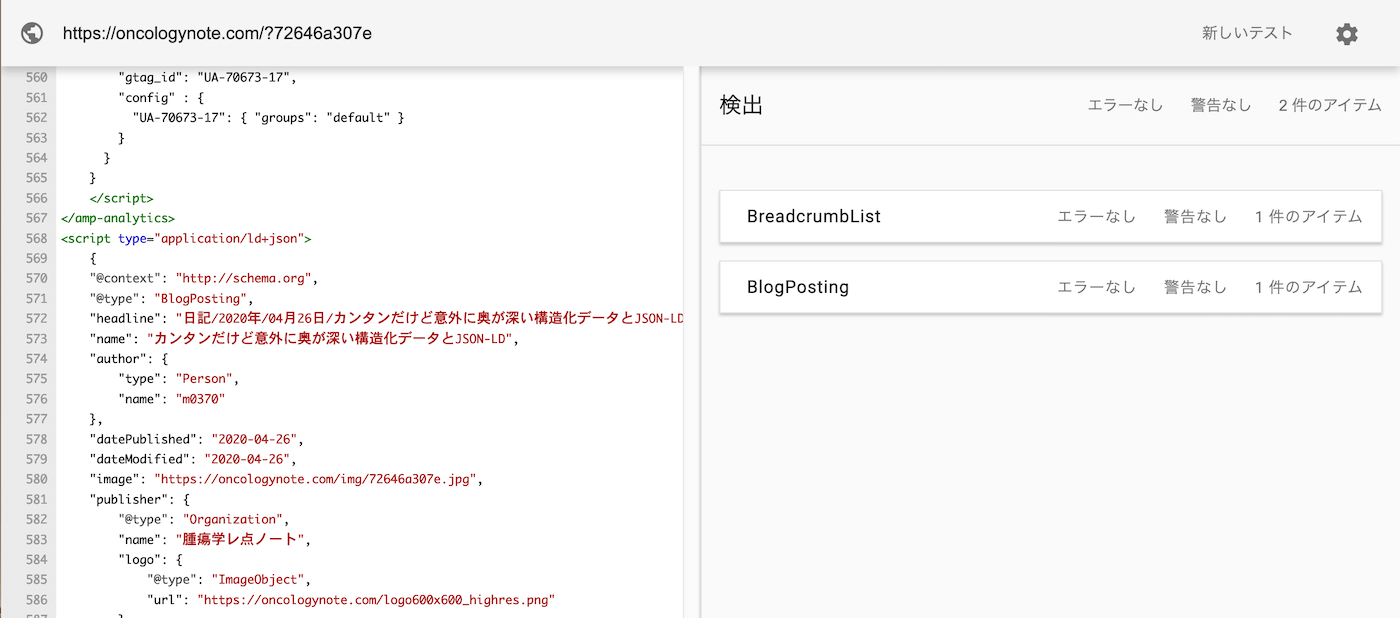Image resolution: width=1400 pixels, height=618 pixels.
Task: Click line number 570 in the code view
Action: (36, 278)
